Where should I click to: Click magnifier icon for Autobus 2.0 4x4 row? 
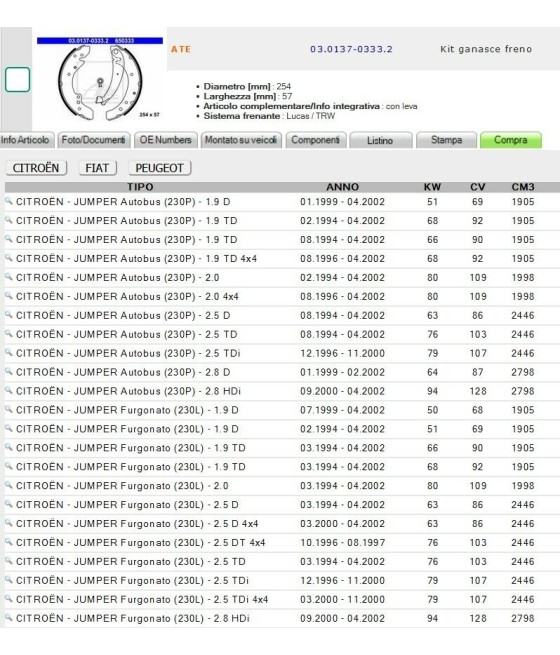(x=9, y=296)
